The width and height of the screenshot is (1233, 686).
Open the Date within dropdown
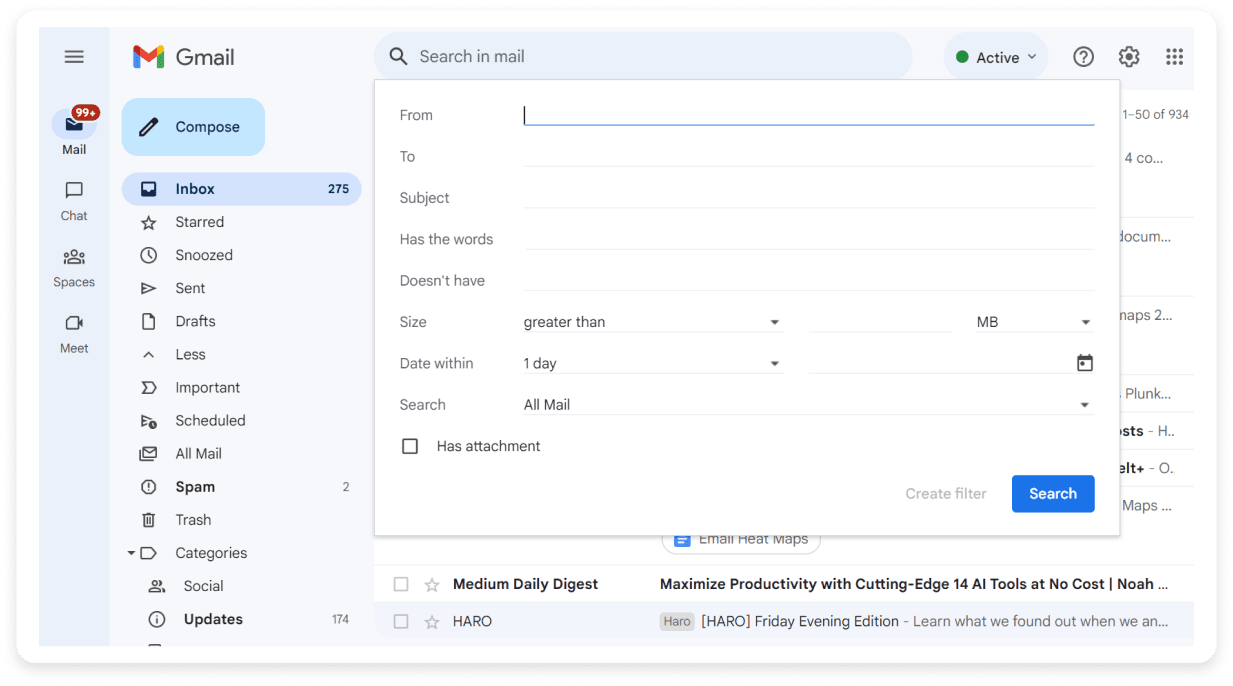650,362
